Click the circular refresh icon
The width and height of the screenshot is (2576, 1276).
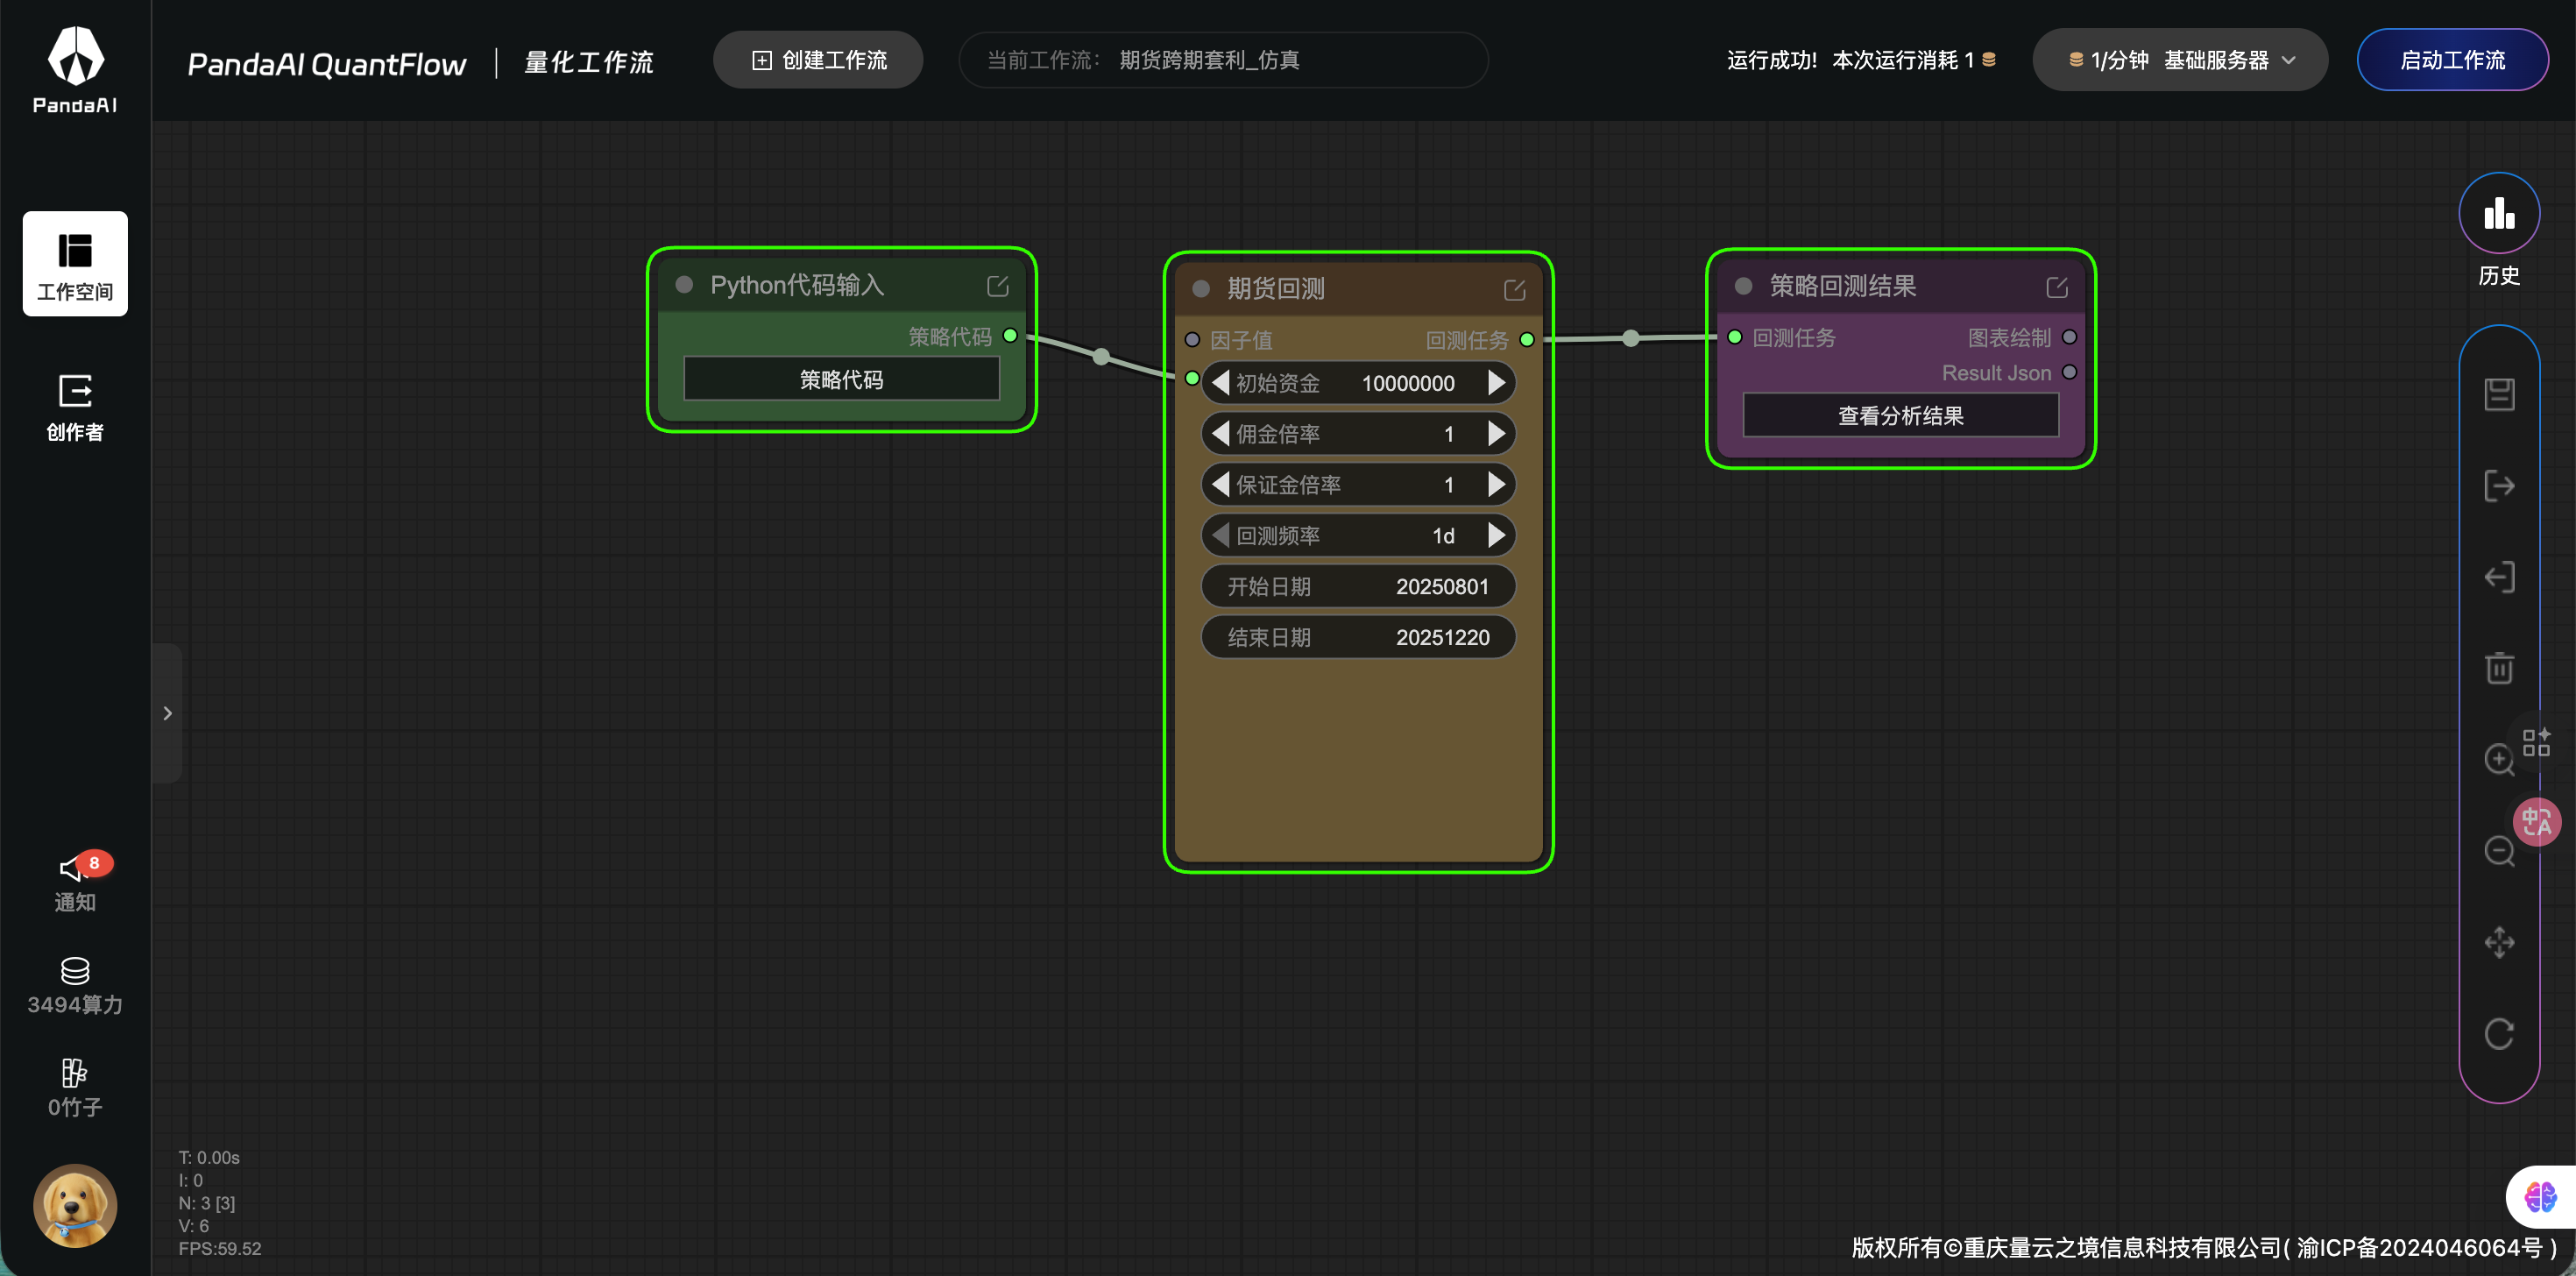(2499, 1033)
